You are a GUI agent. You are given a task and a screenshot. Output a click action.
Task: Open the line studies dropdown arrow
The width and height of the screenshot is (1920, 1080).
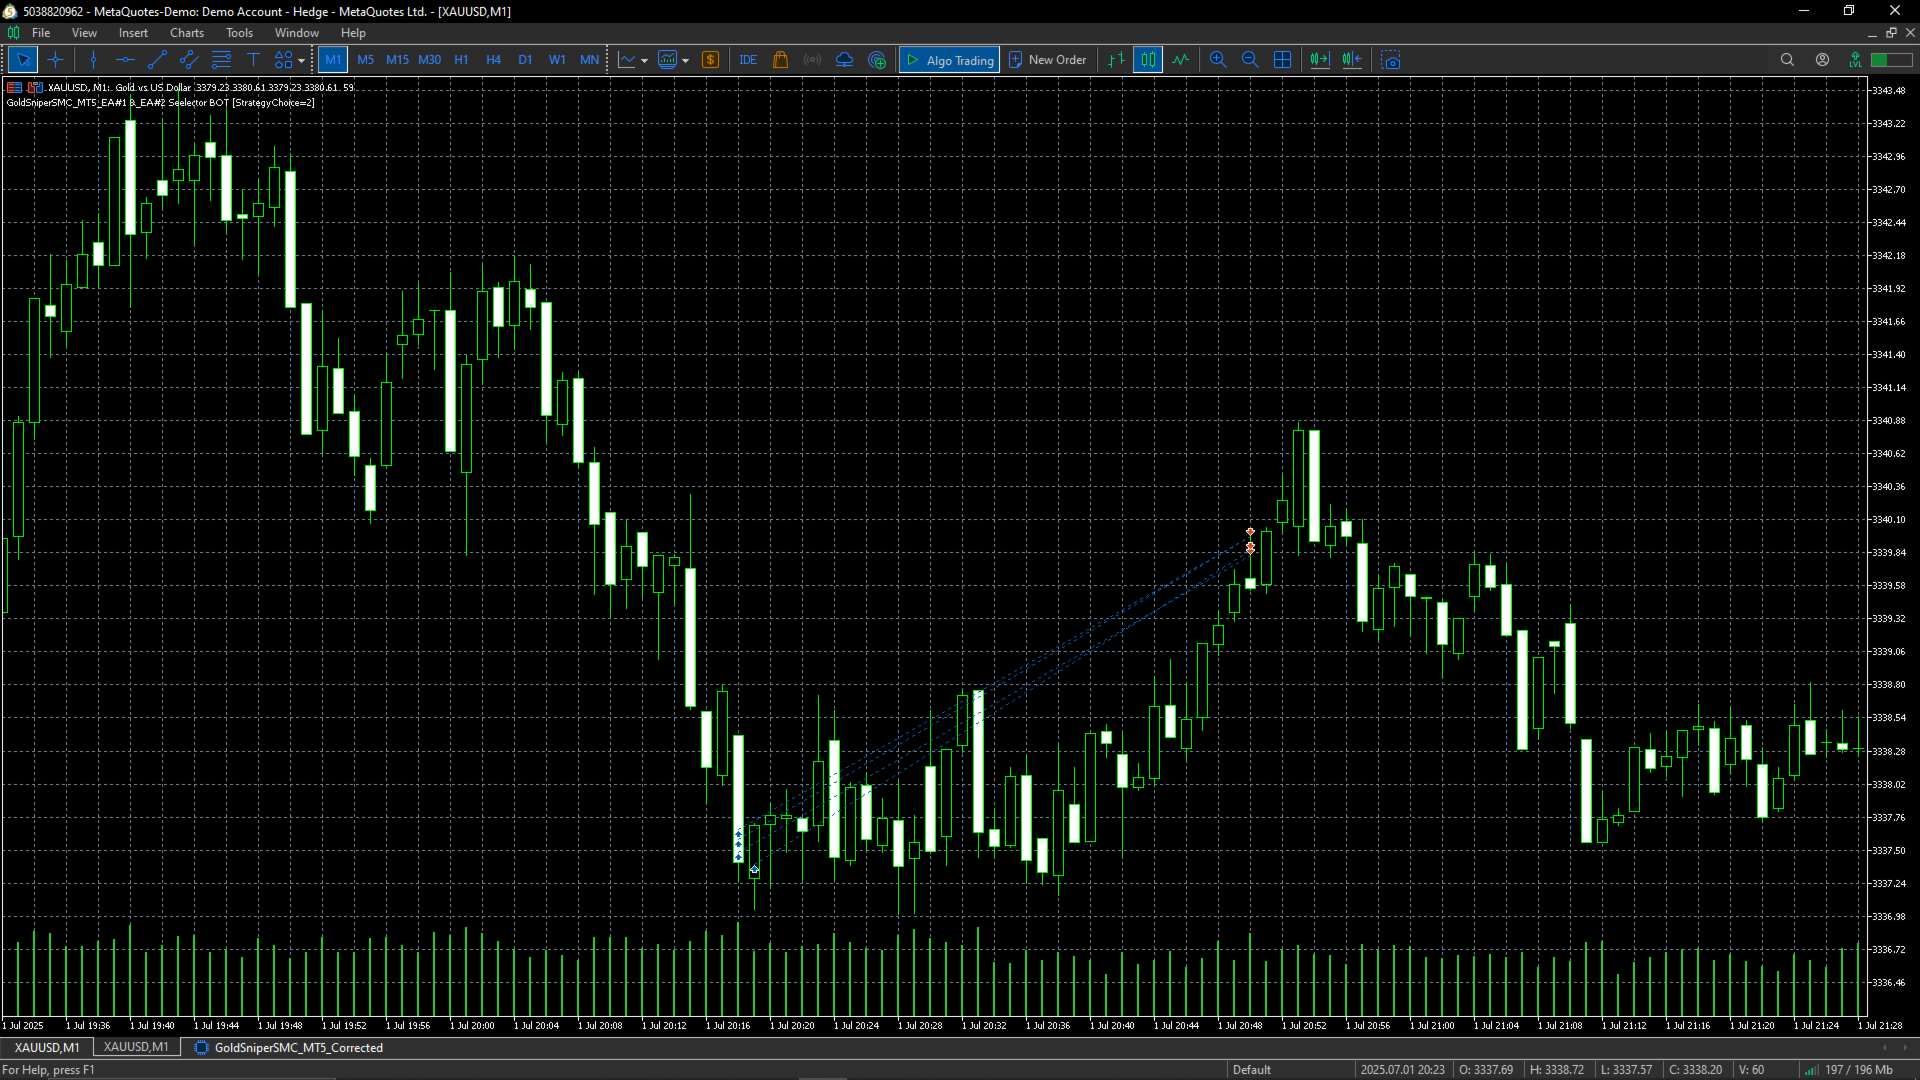pos(643,59)
